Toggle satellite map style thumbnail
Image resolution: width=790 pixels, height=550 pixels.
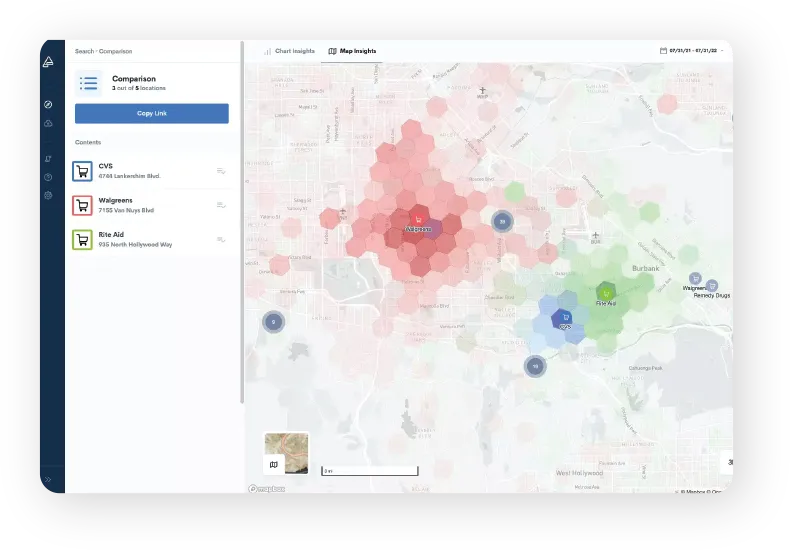pos(286,453)
